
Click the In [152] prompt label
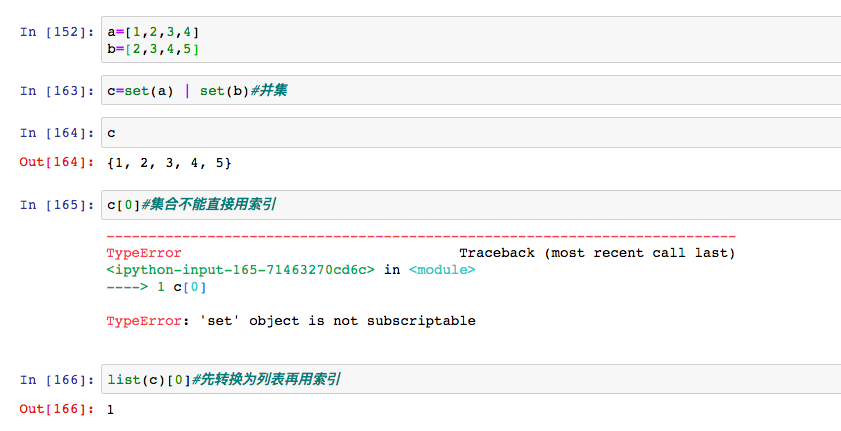tap(56, 33)
